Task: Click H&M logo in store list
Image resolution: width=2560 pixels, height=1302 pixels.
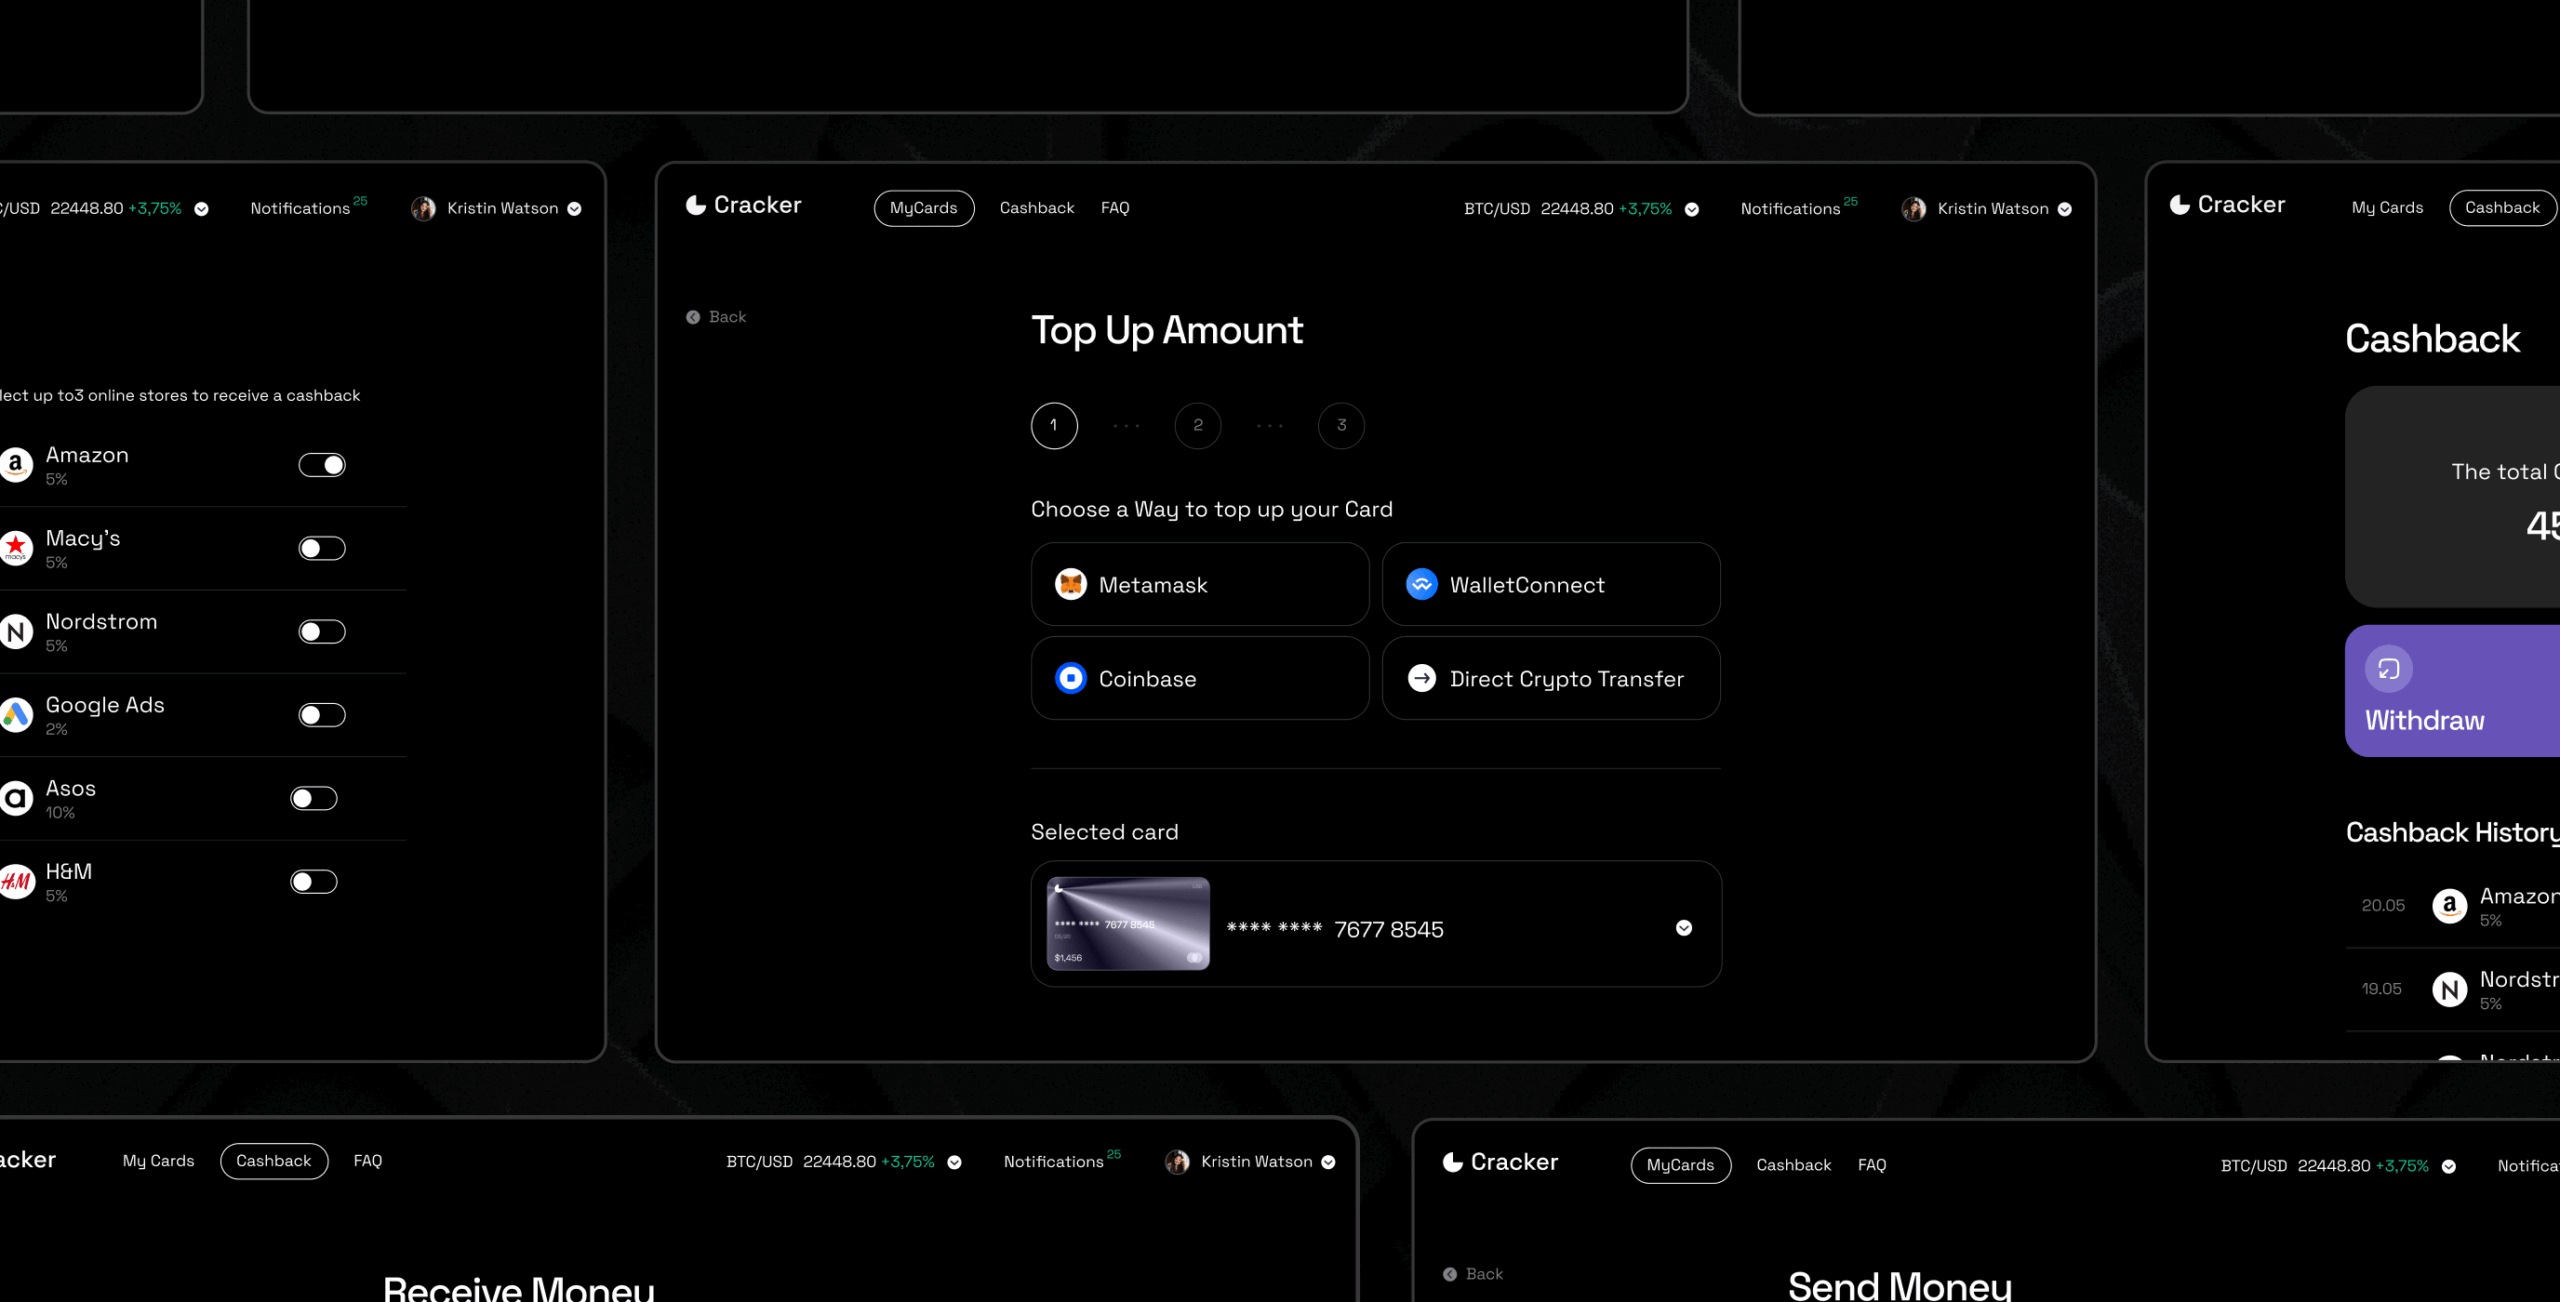Action: pyautogui.click(x=16, y=882)
